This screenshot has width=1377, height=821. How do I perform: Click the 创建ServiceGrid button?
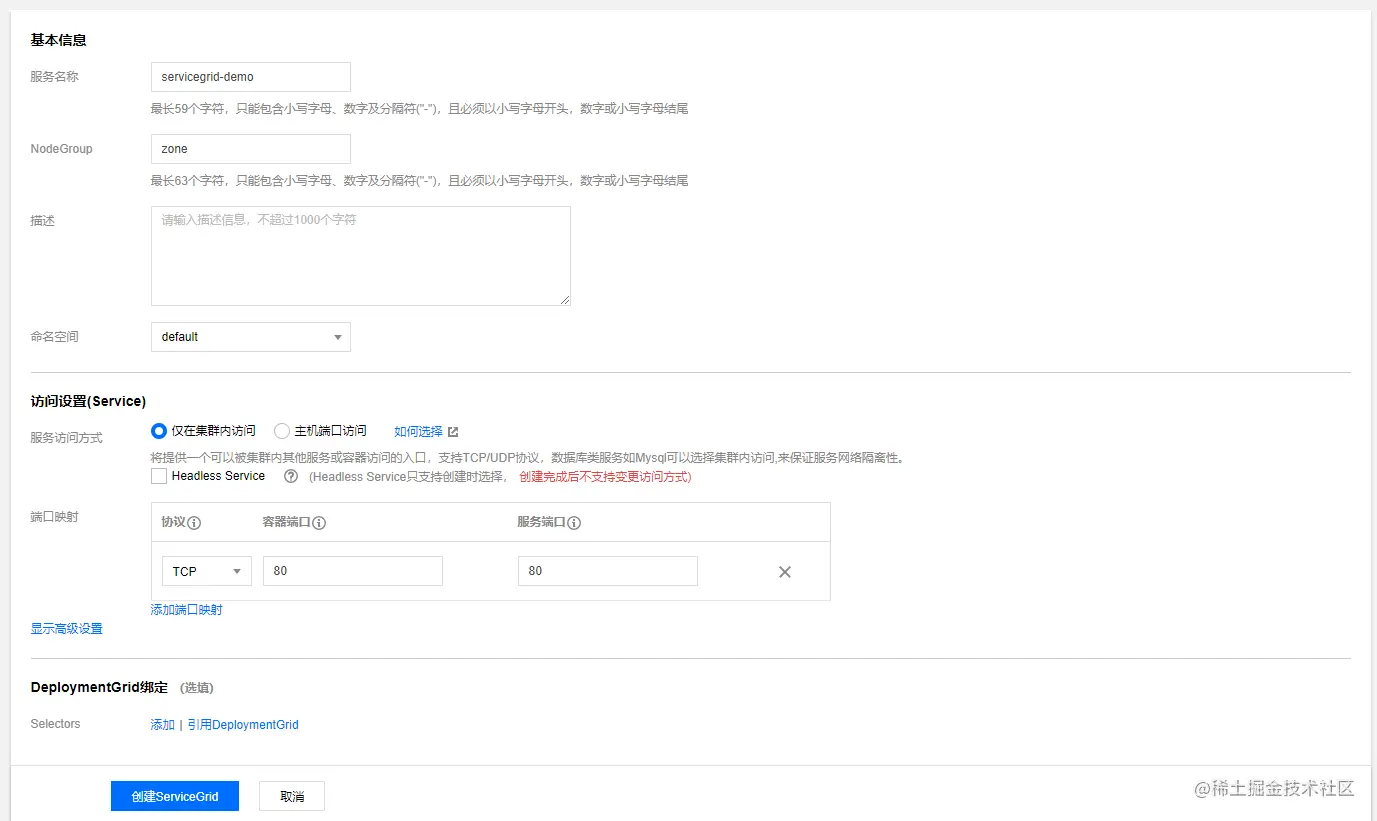click(x=175, y=796)
